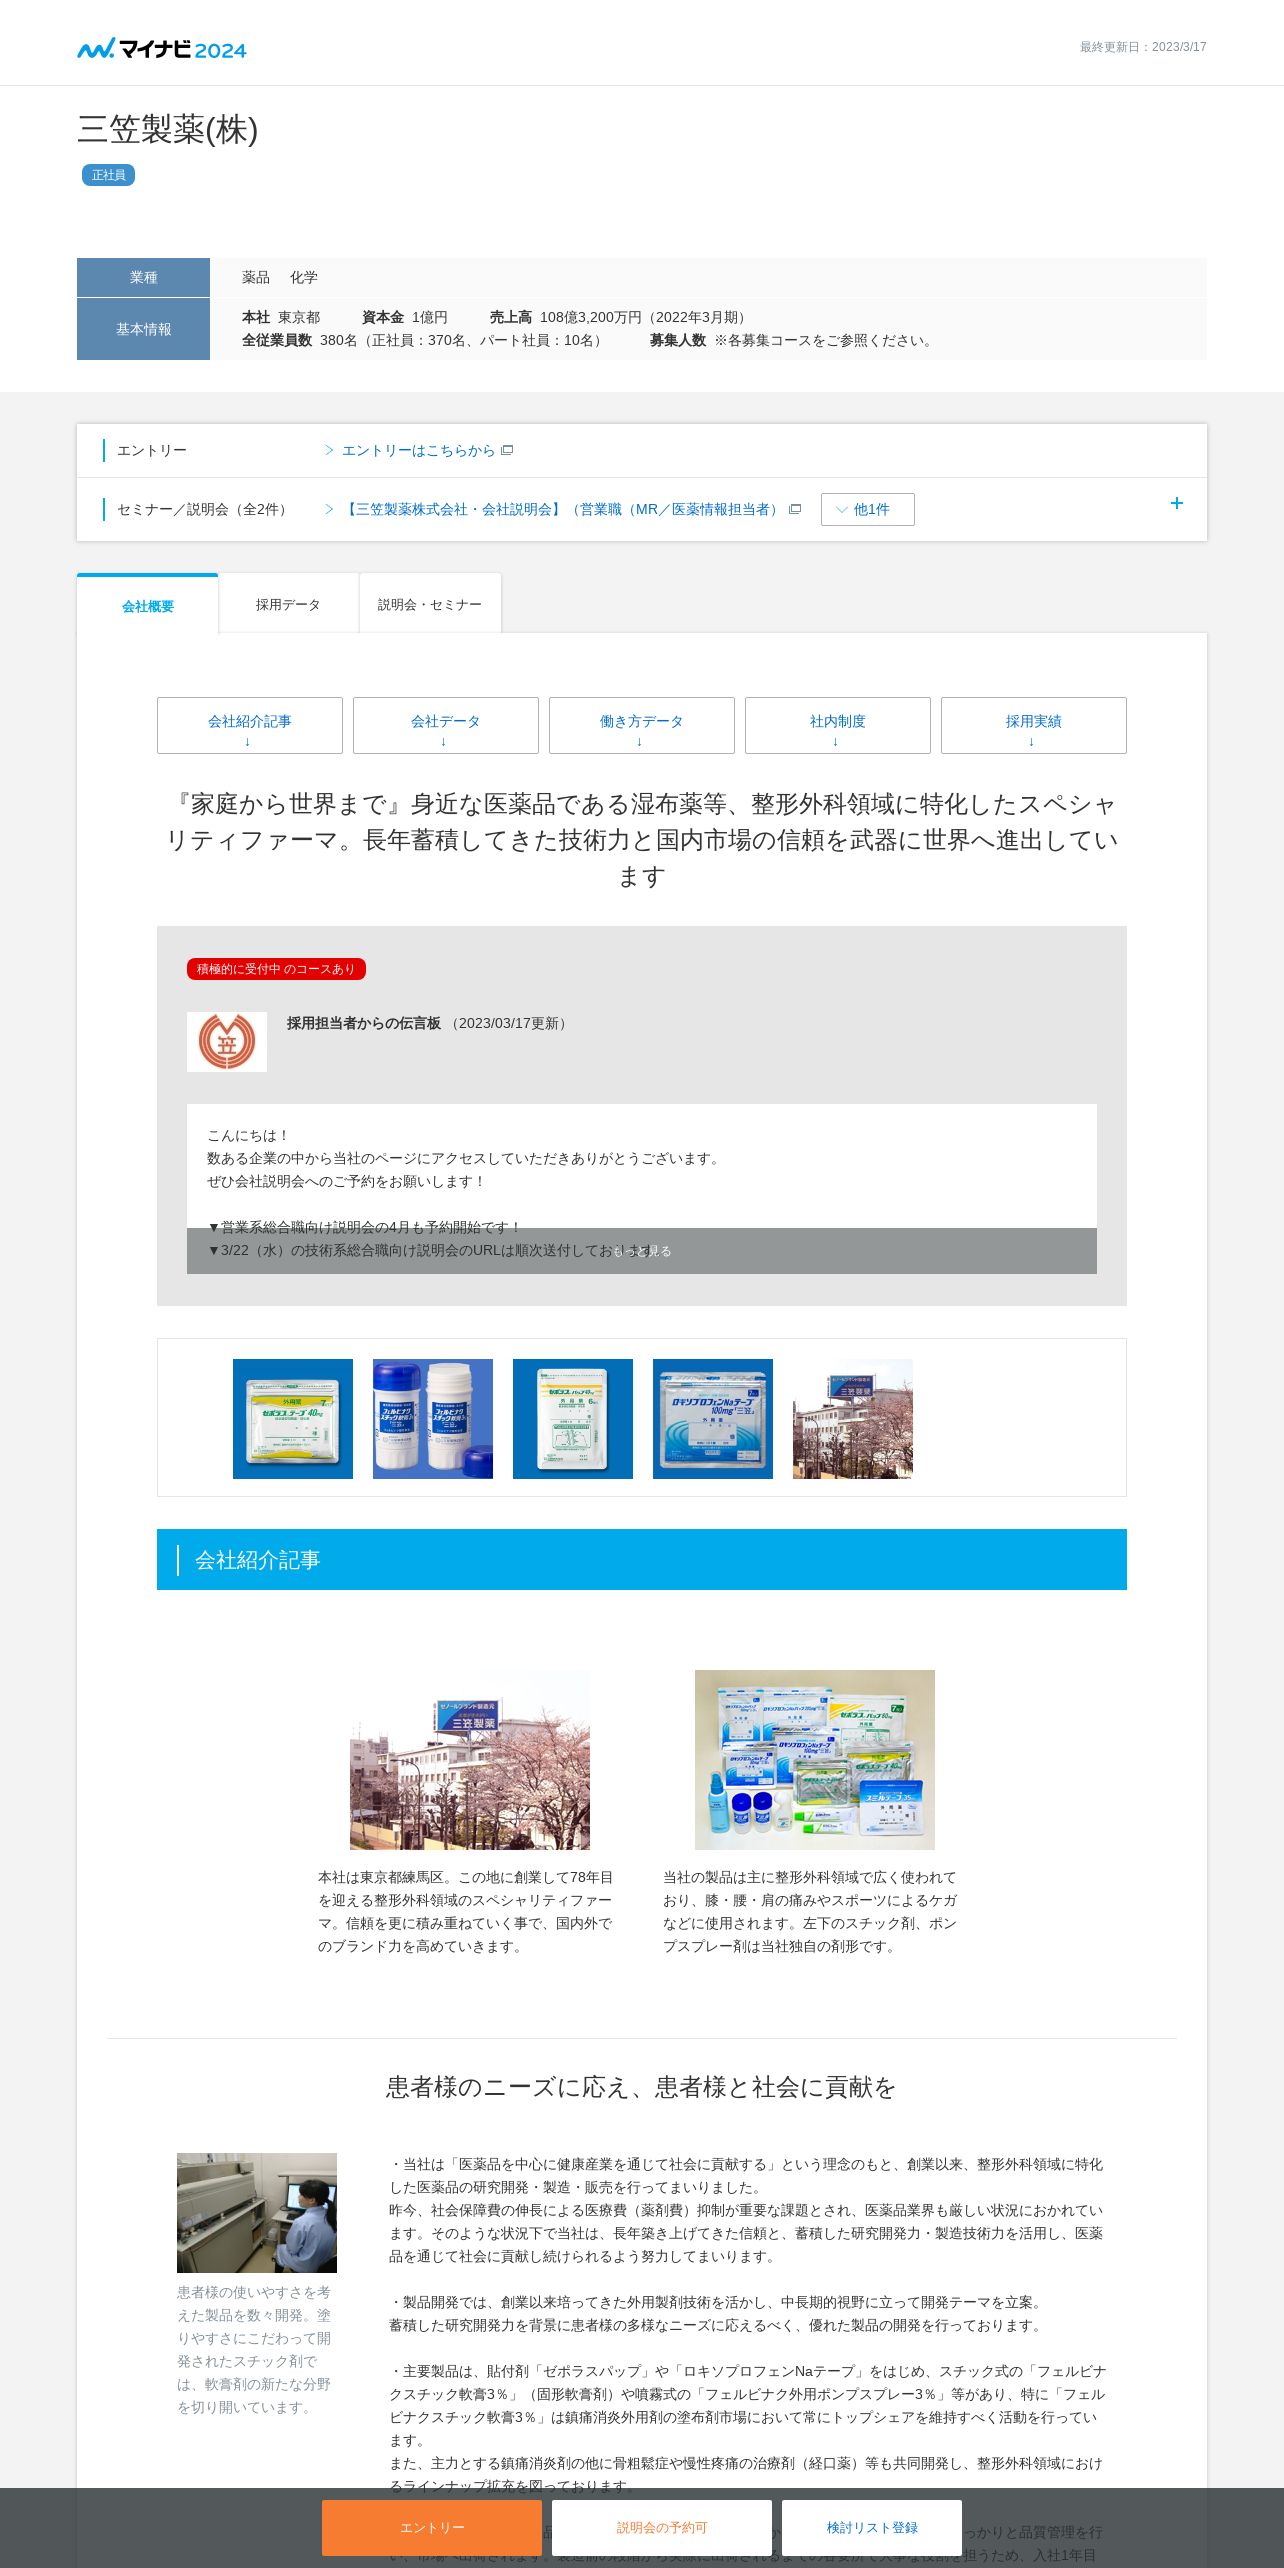
Task: Click the 正社員 badge
Action: 108,175
